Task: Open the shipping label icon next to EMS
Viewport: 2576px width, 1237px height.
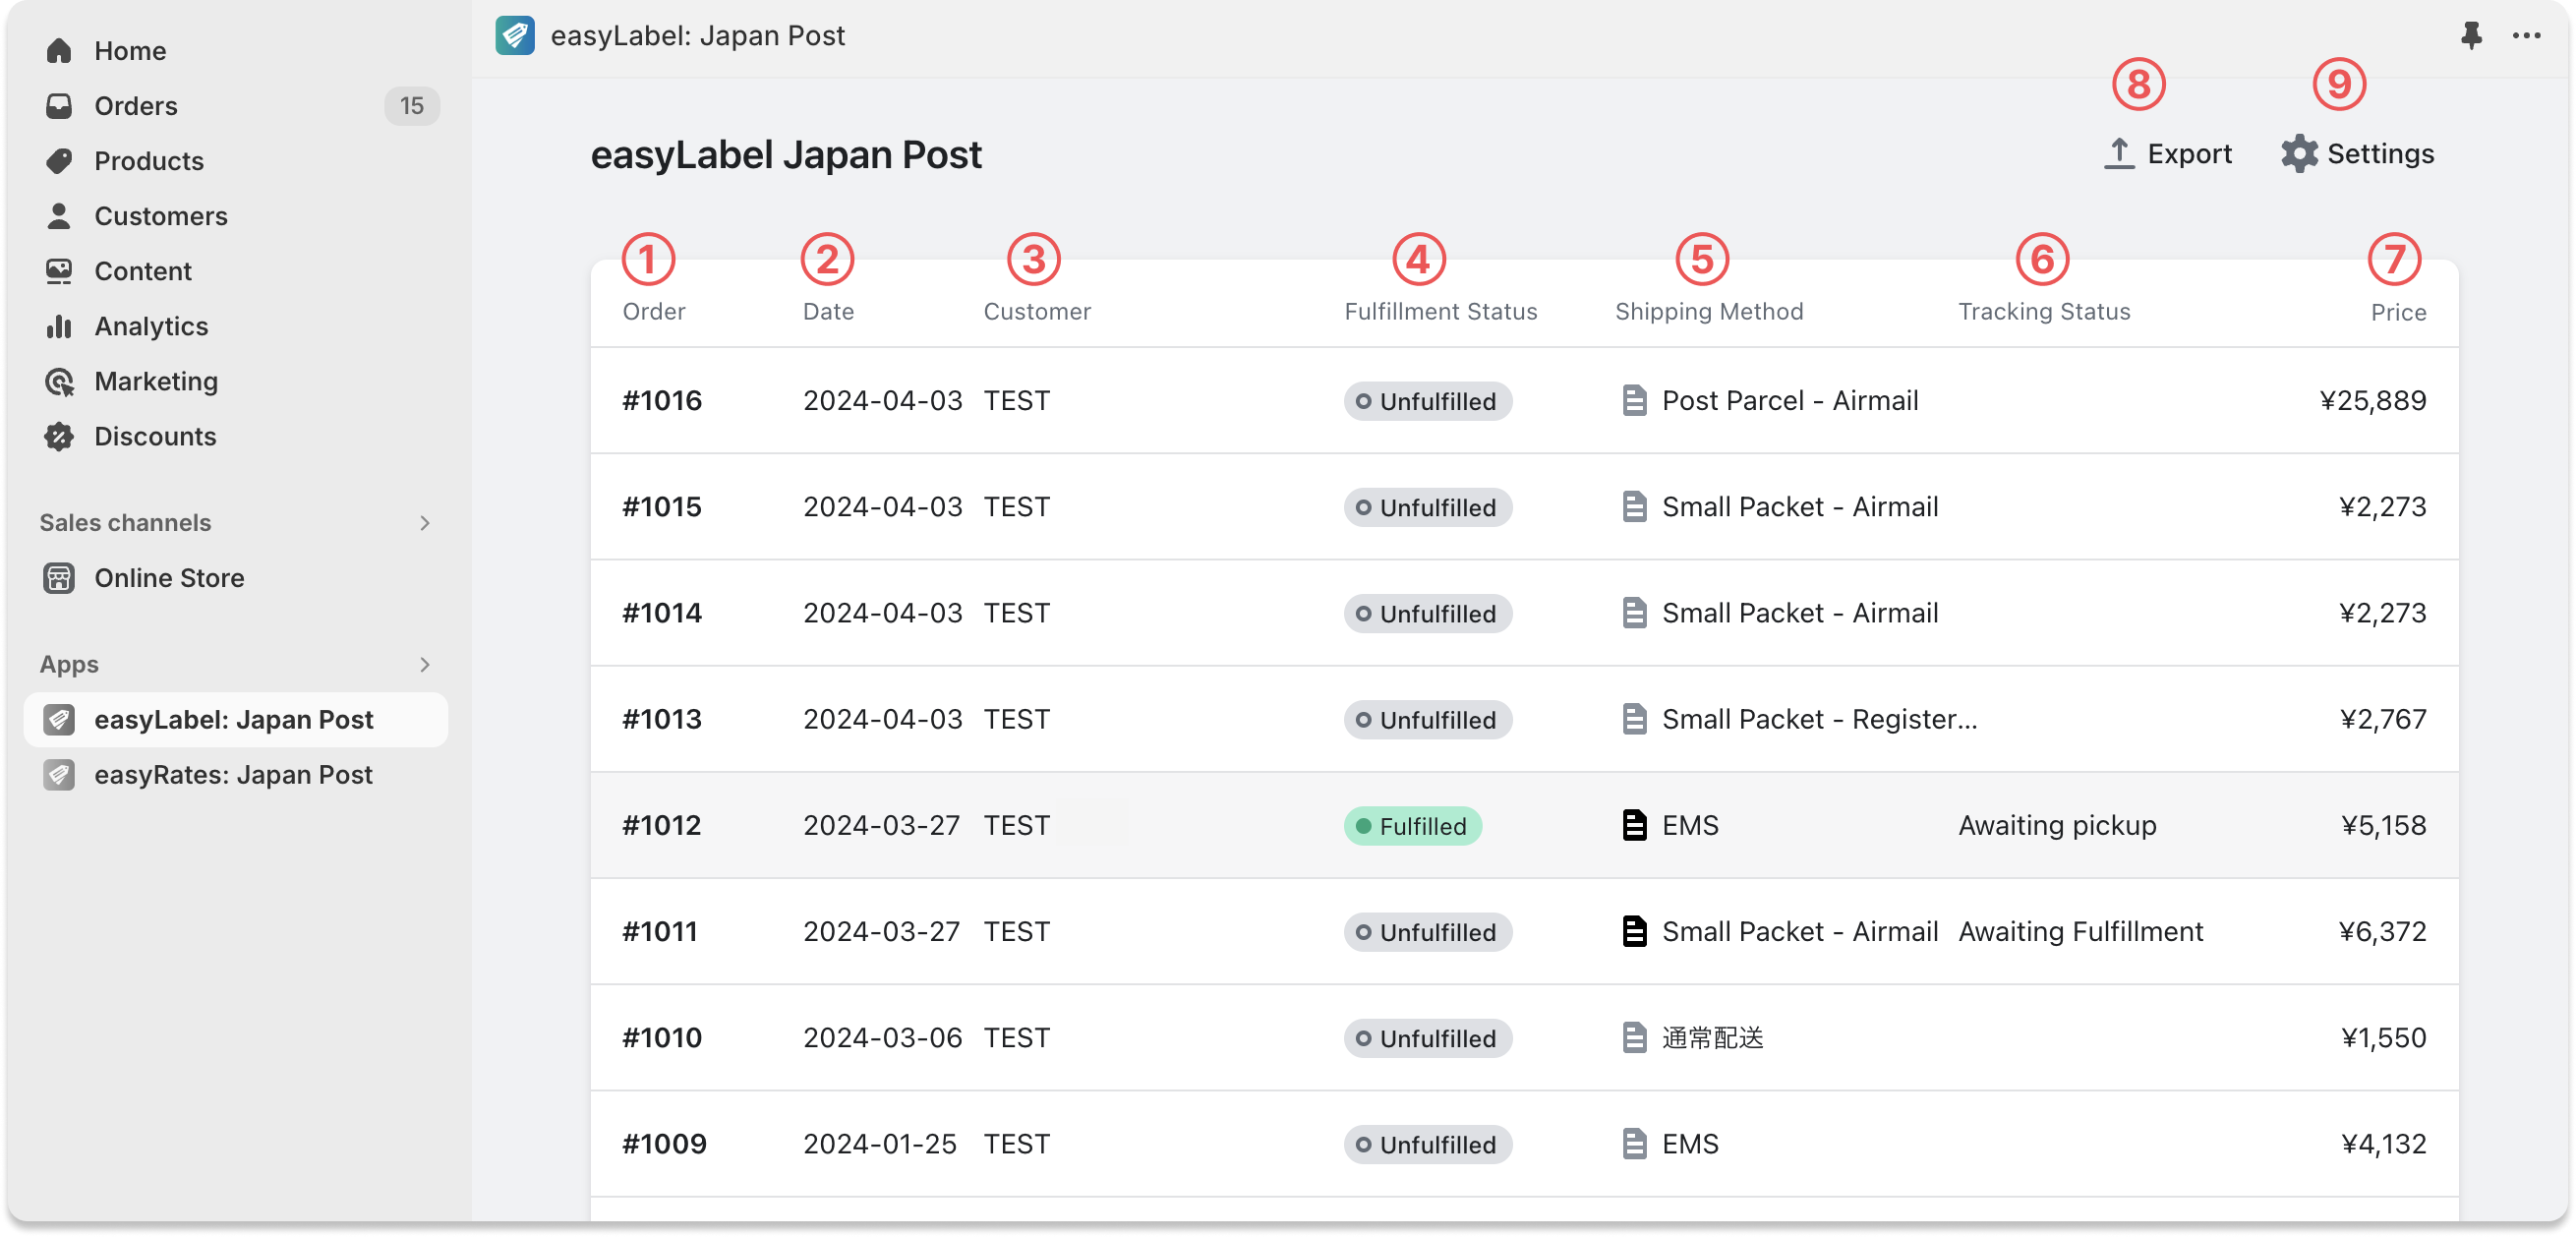Action: pos(1636,825)
